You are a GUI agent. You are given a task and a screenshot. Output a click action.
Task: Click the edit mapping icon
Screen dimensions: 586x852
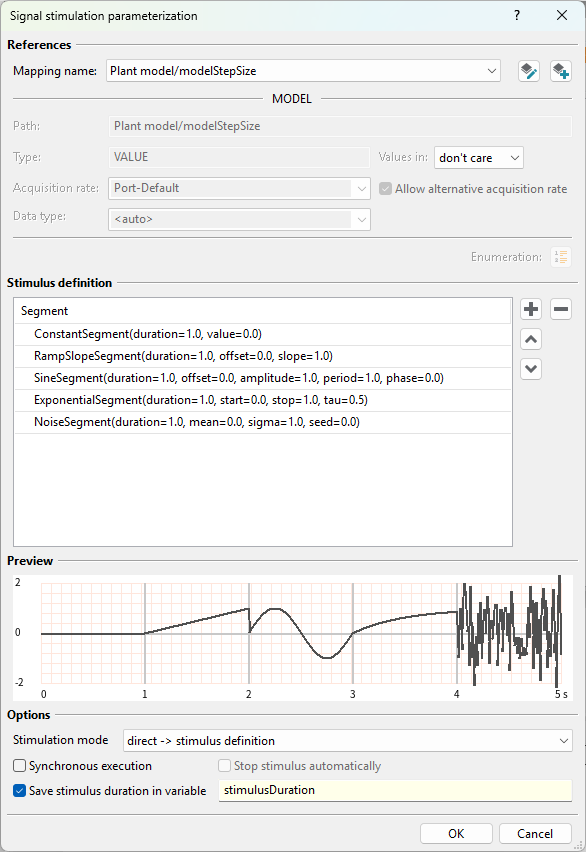[528, 71]
